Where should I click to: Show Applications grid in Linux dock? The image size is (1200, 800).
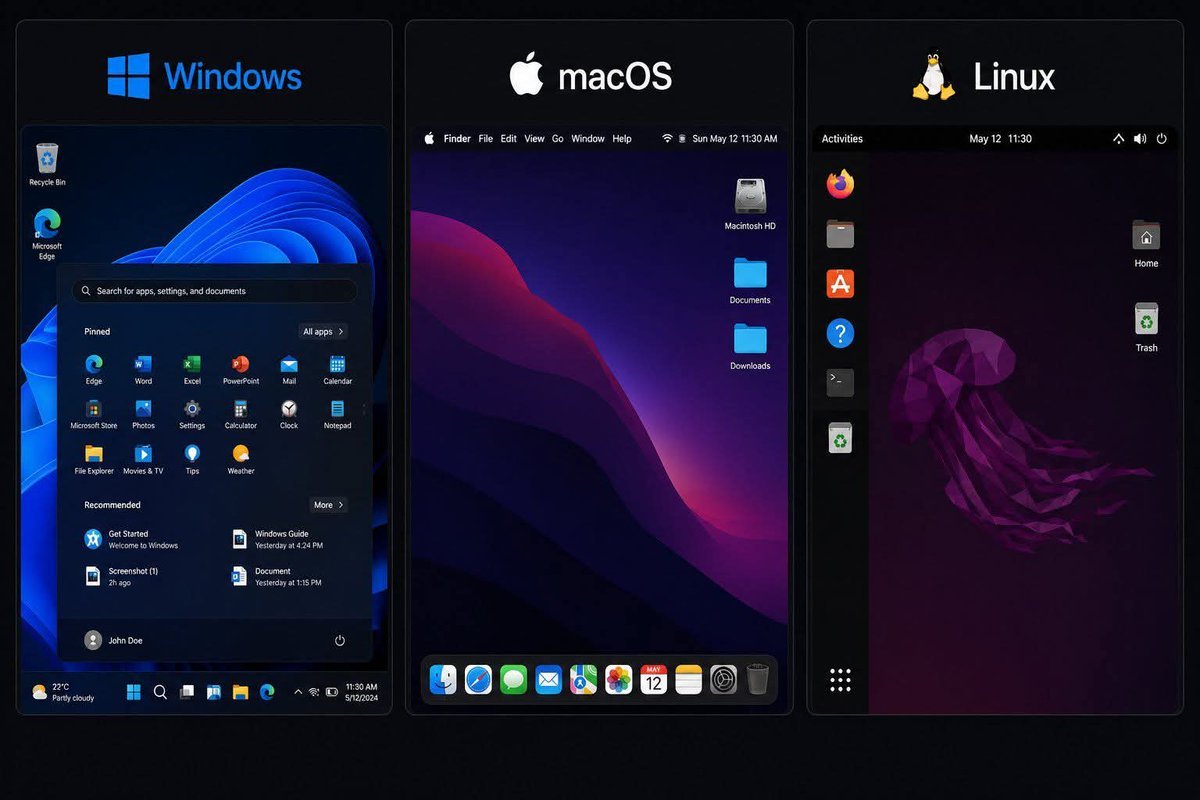pos(840,680)
